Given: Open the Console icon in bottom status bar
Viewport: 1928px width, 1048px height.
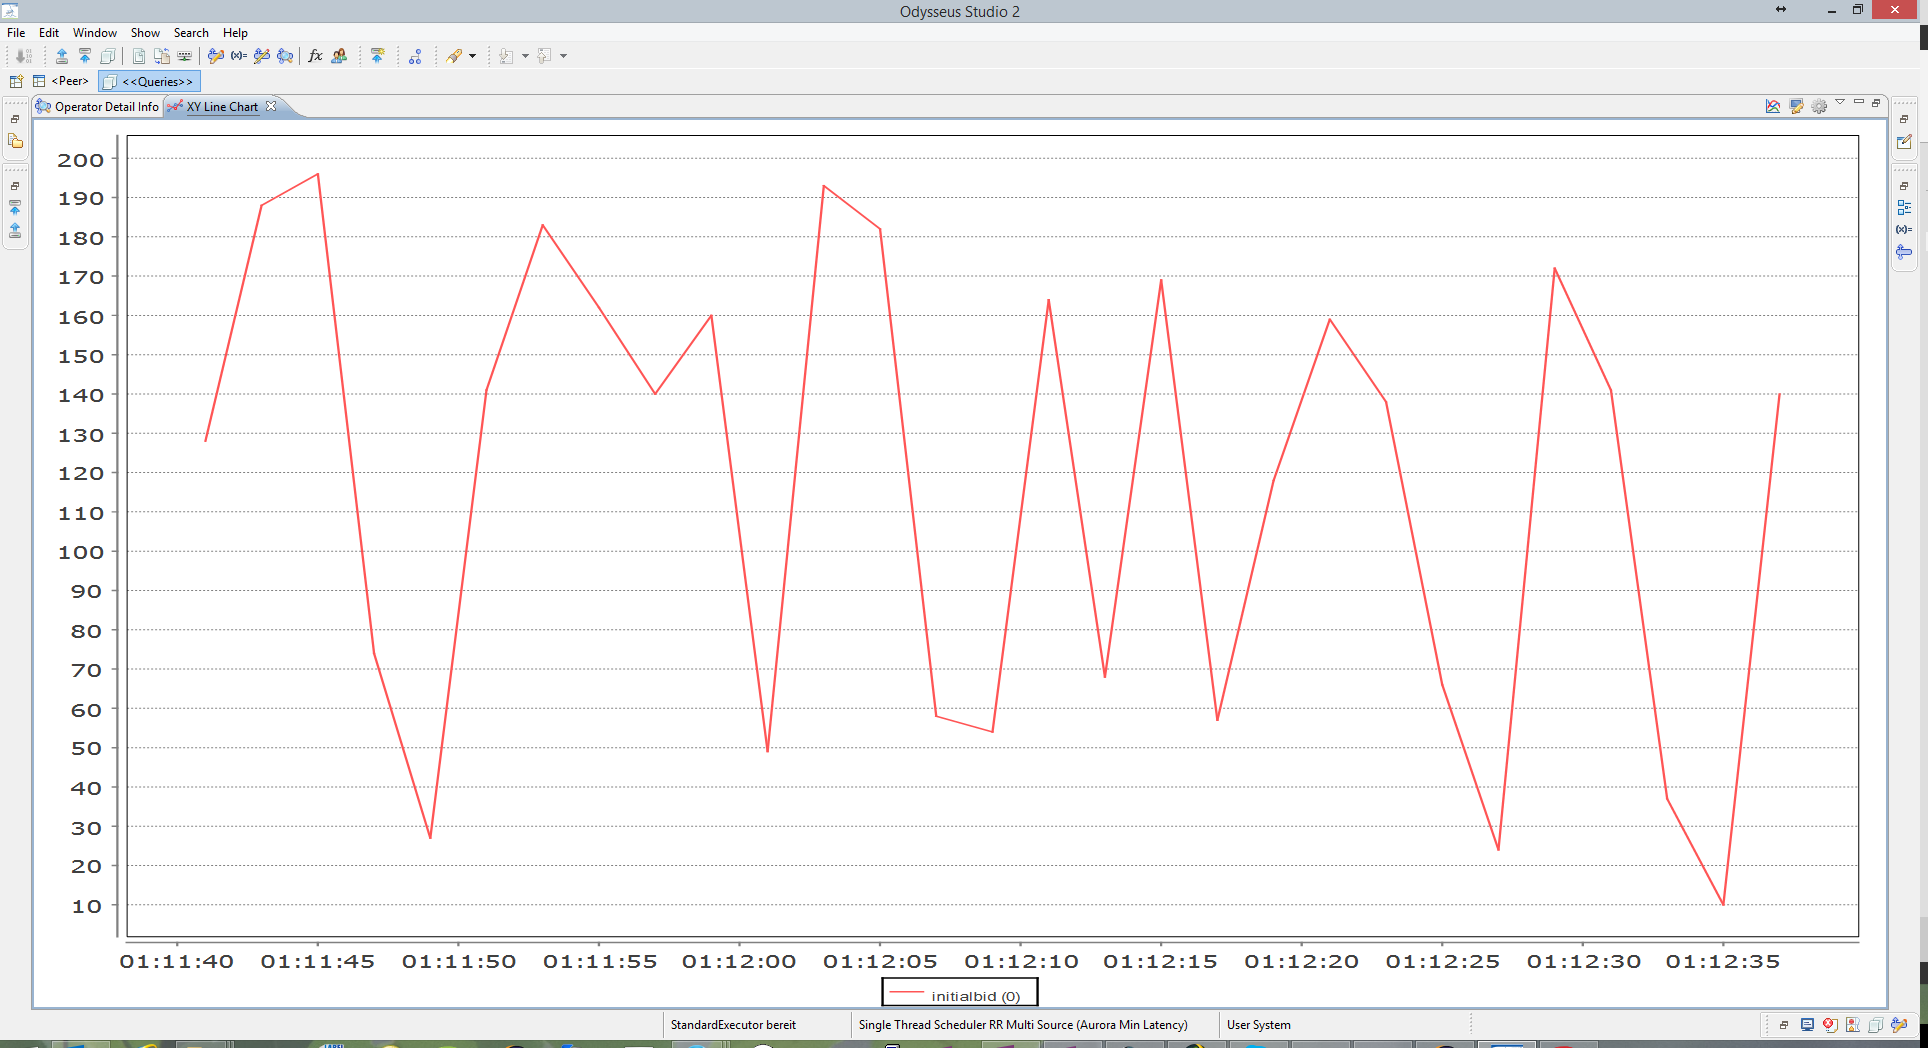Looking at the screenshot, I should coord(1807,1025).
